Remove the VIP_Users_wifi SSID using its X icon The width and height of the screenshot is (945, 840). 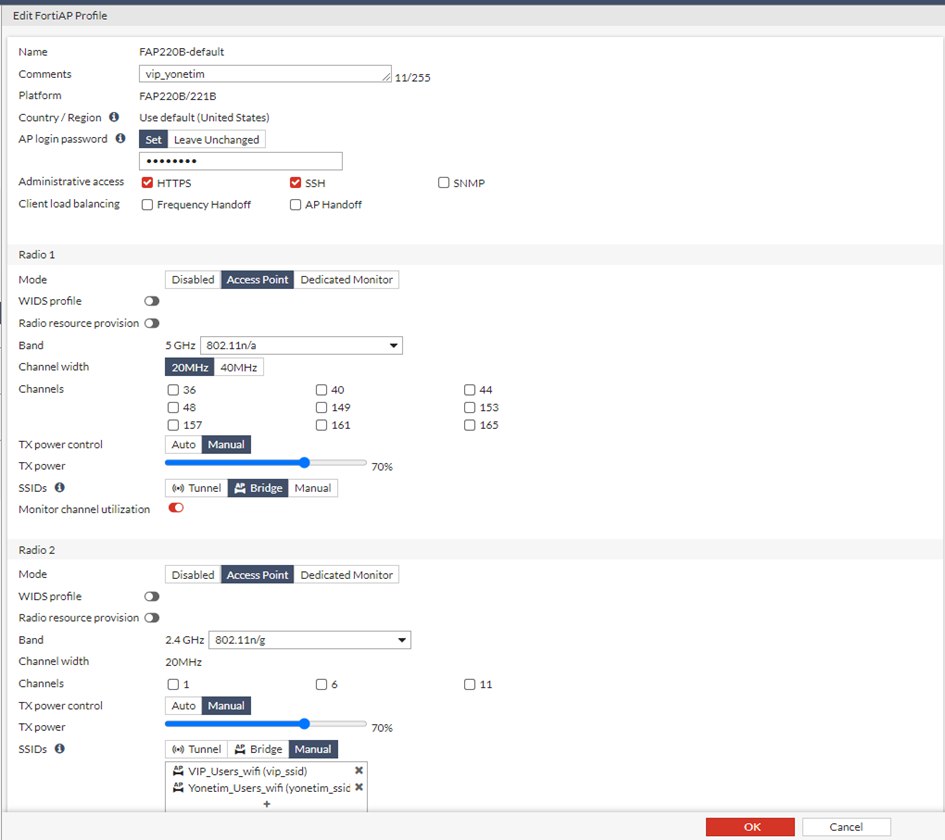[358, 770]
